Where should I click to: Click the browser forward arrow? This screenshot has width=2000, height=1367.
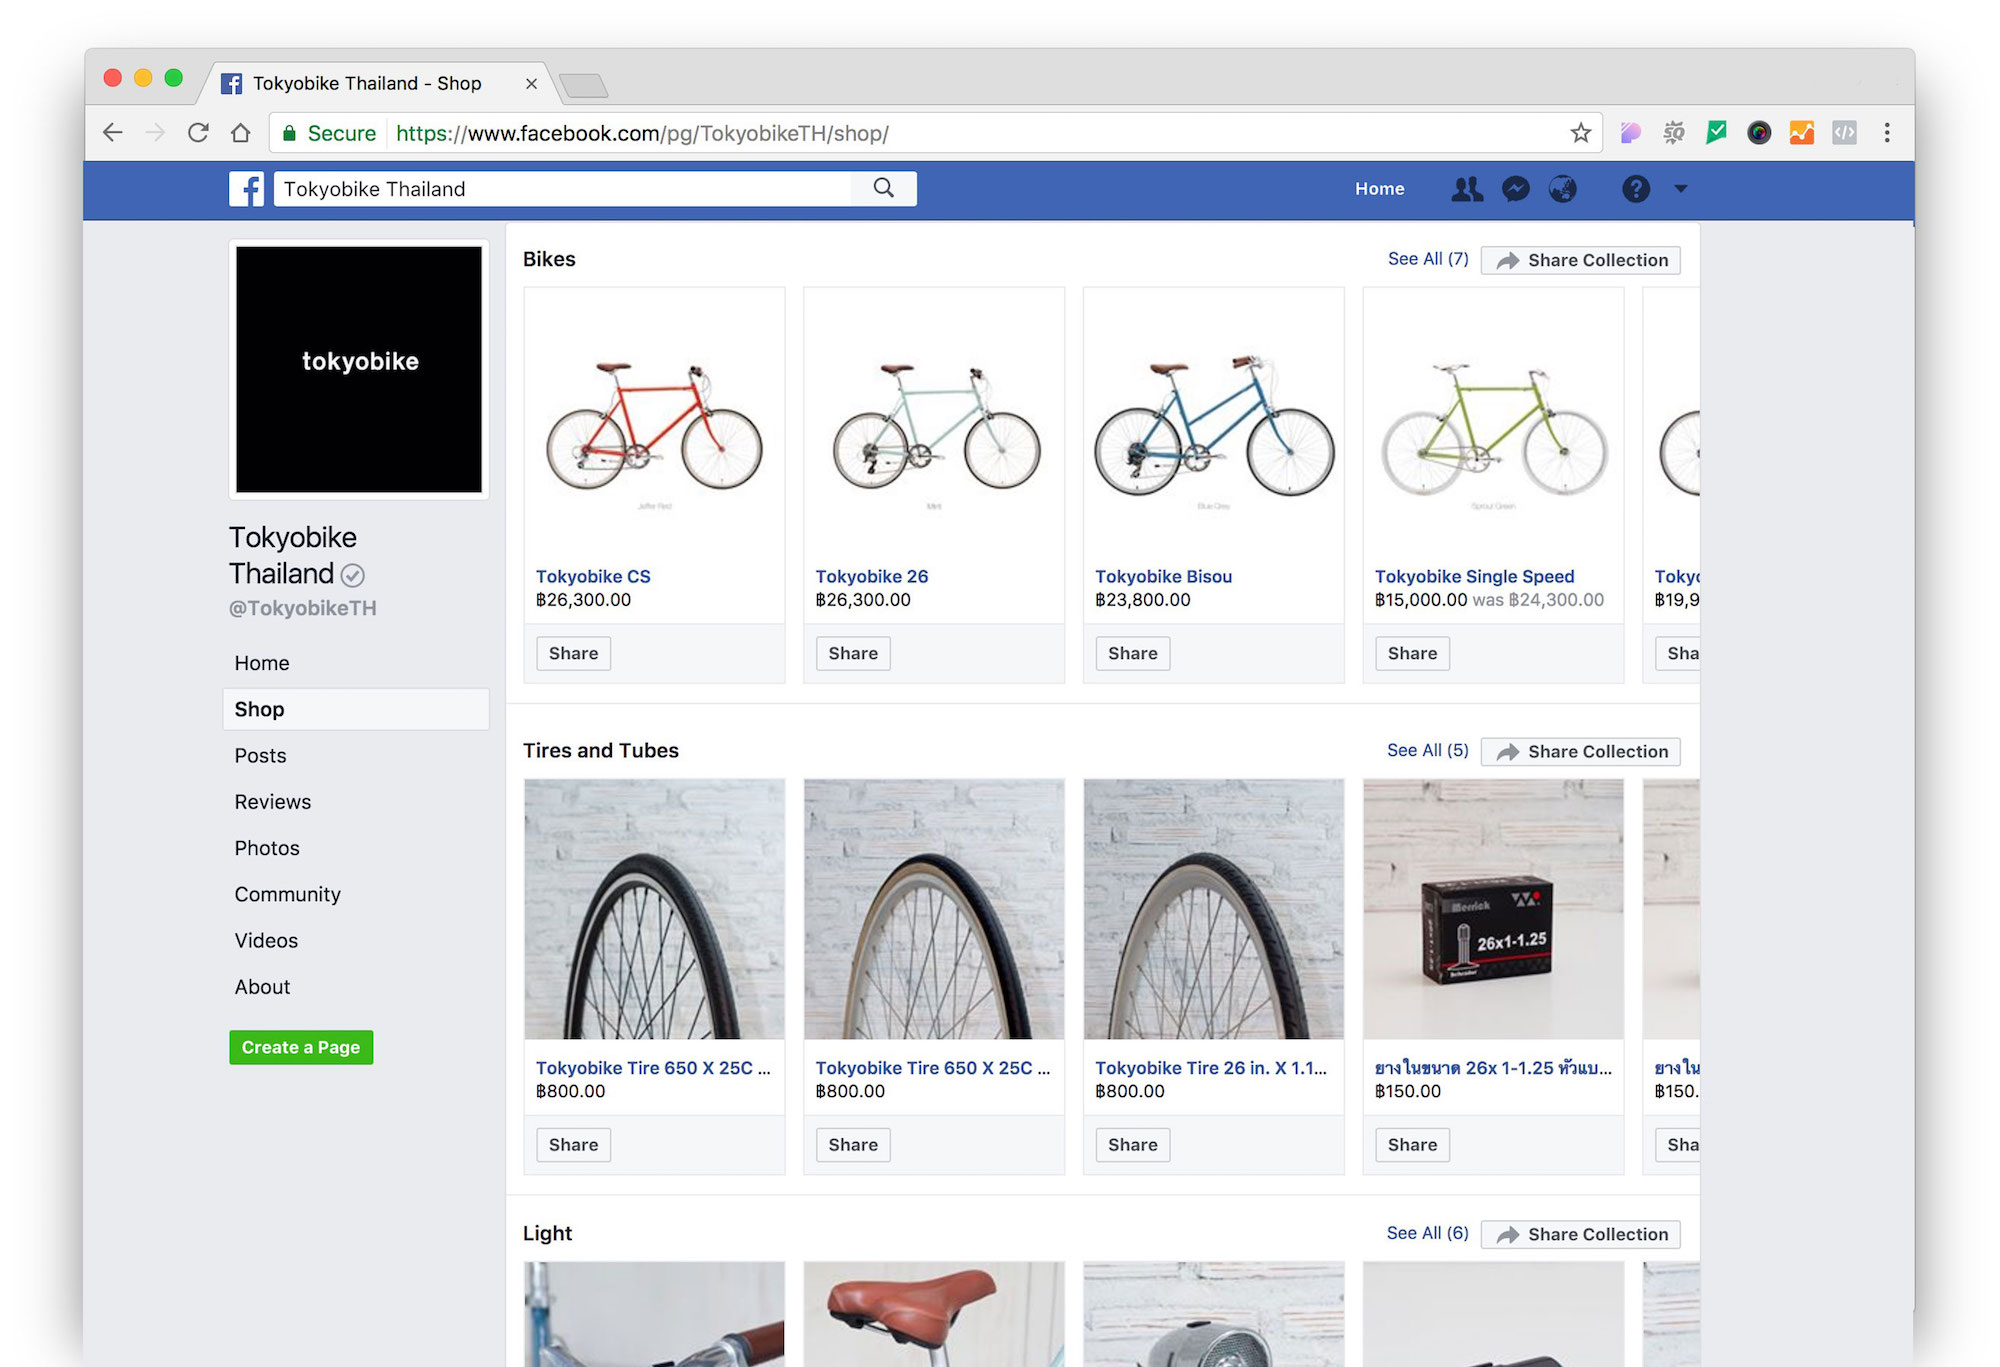pos(155,133)
